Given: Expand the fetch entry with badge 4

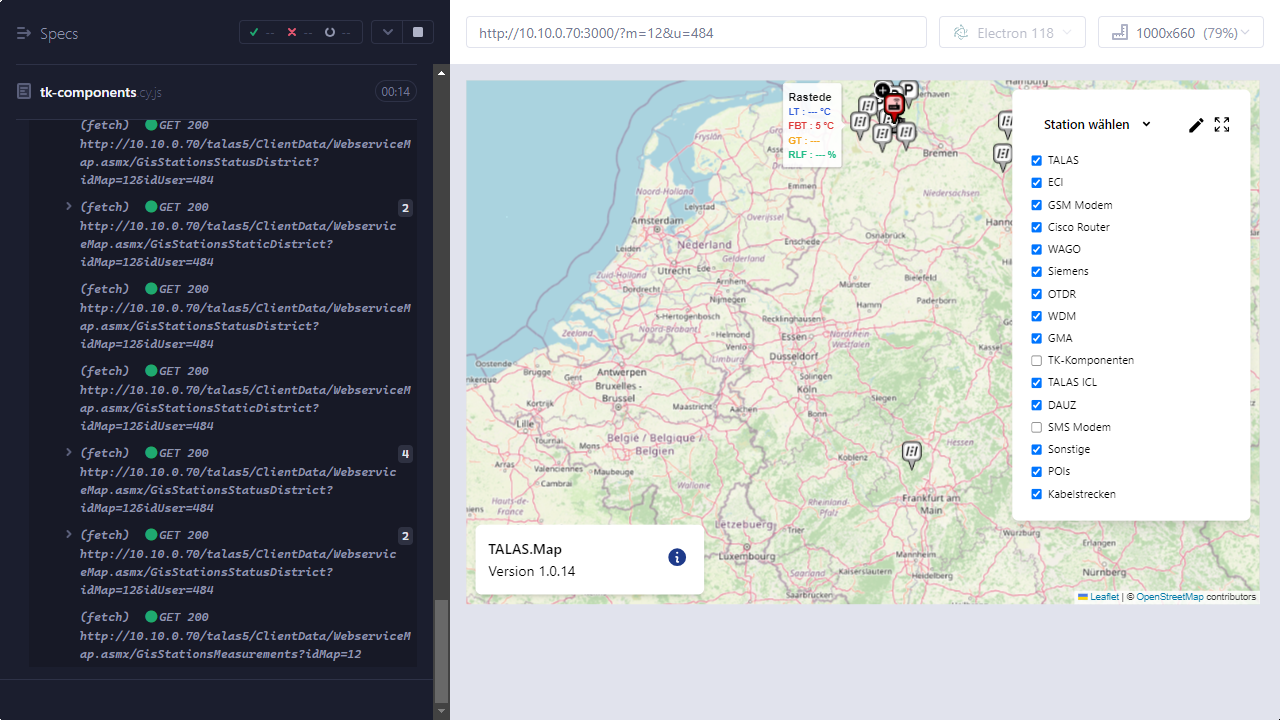Looking at the screenshot, I should 69,453.
